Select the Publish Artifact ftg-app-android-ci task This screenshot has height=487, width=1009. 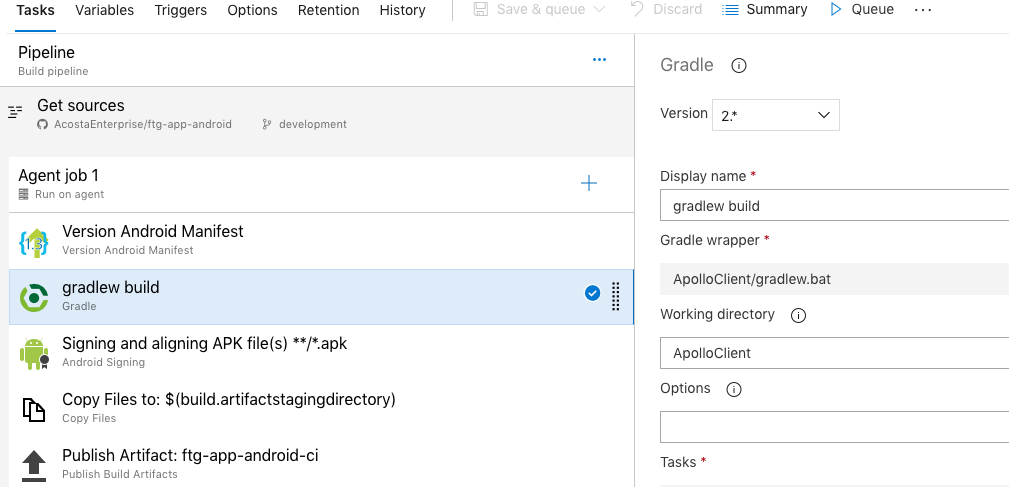(x=321, y=463)
